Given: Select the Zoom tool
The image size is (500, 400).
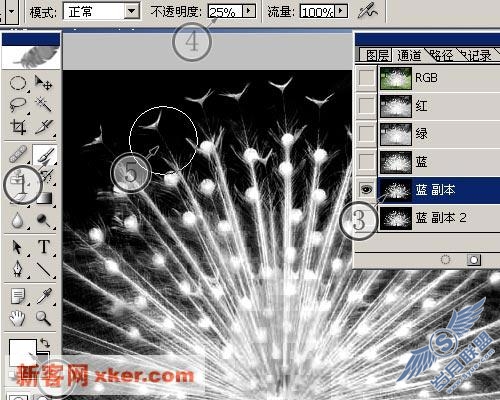Looking at the screenshot, I should [x=44, y=318].
